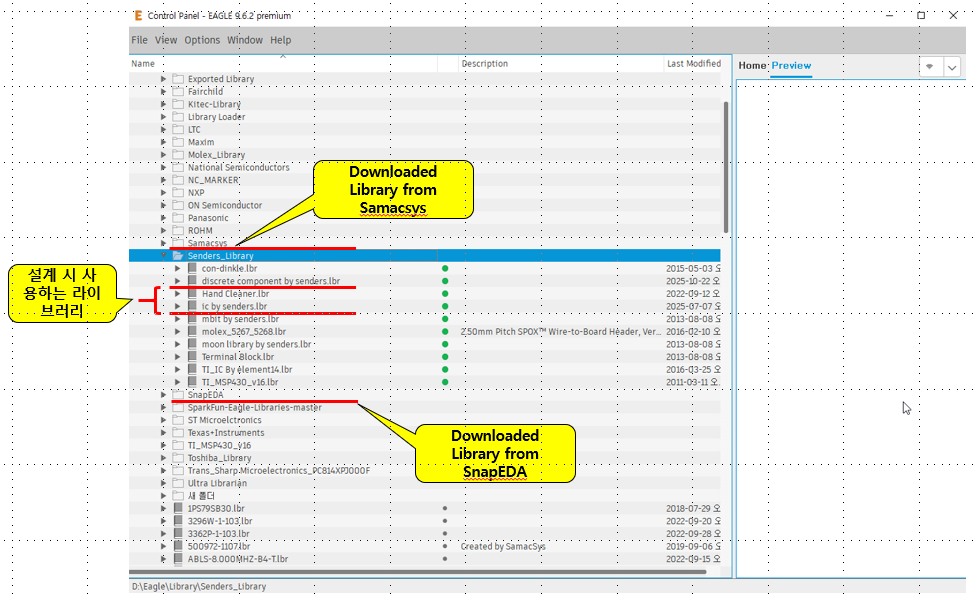Open the dropdown arrow next to network icon
This screenshot has height=600, width=977.
point(951,66)
